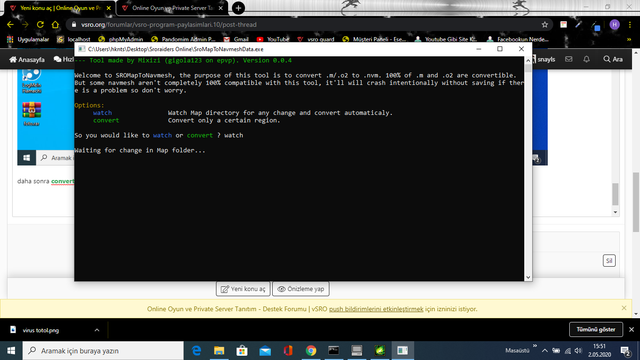Click the taskbar search box
This screenshot has height=360, width=640.
pyautogui.click(x=103, y=351)
